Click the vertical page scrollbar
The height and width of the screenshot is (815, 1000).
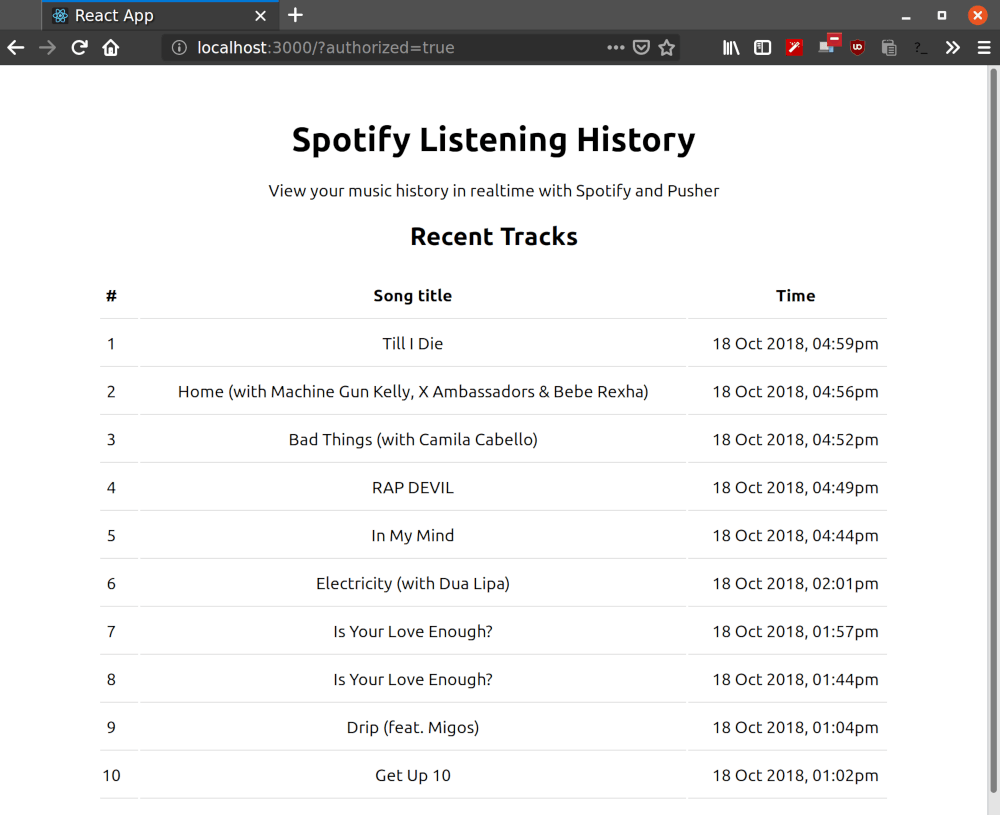[x=993, y=430]
